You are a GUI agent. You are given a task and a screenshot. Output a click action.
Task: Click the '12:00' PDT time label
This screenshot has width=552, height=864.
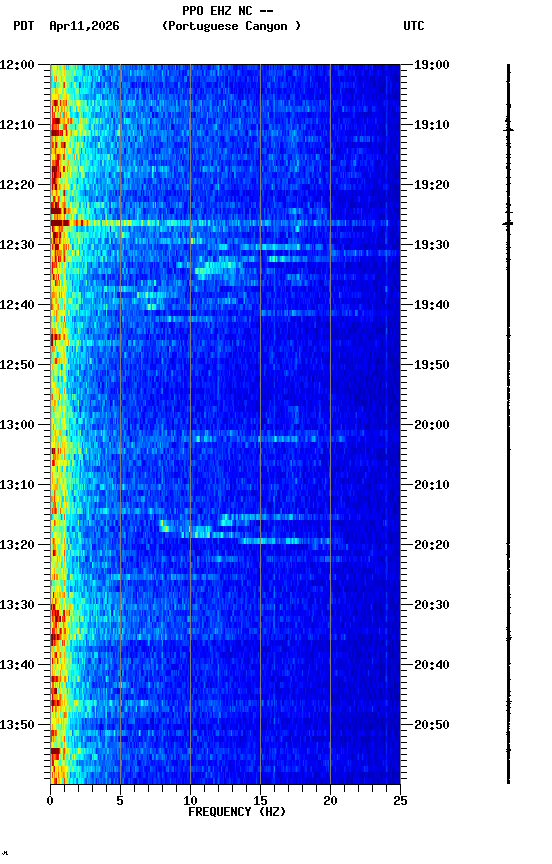[x=17, y=65]
